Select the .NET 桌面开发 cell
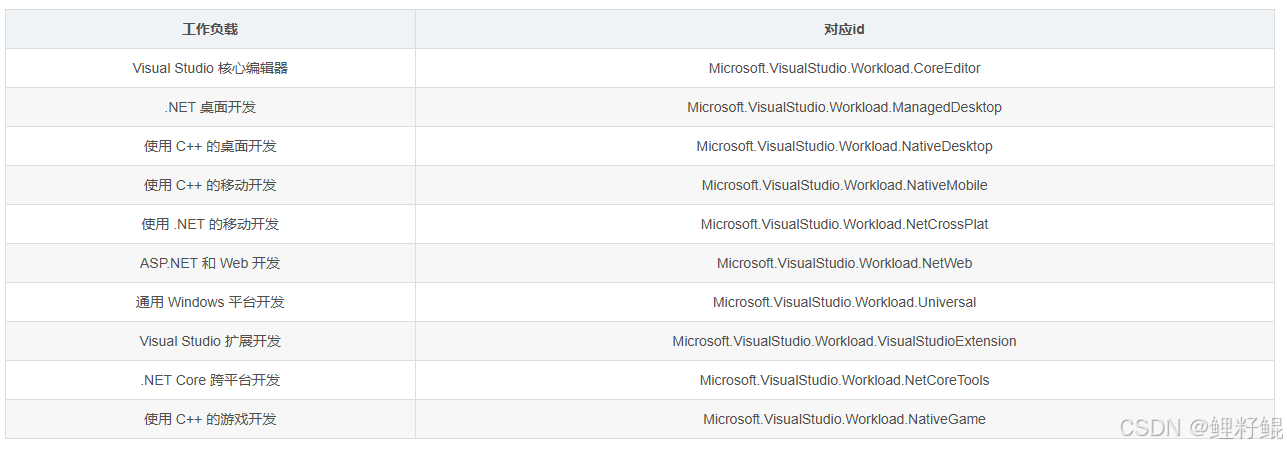Image resolution: width=1287 pixels, height=449 pixels. pyautogui.click(x=210, y=107)
